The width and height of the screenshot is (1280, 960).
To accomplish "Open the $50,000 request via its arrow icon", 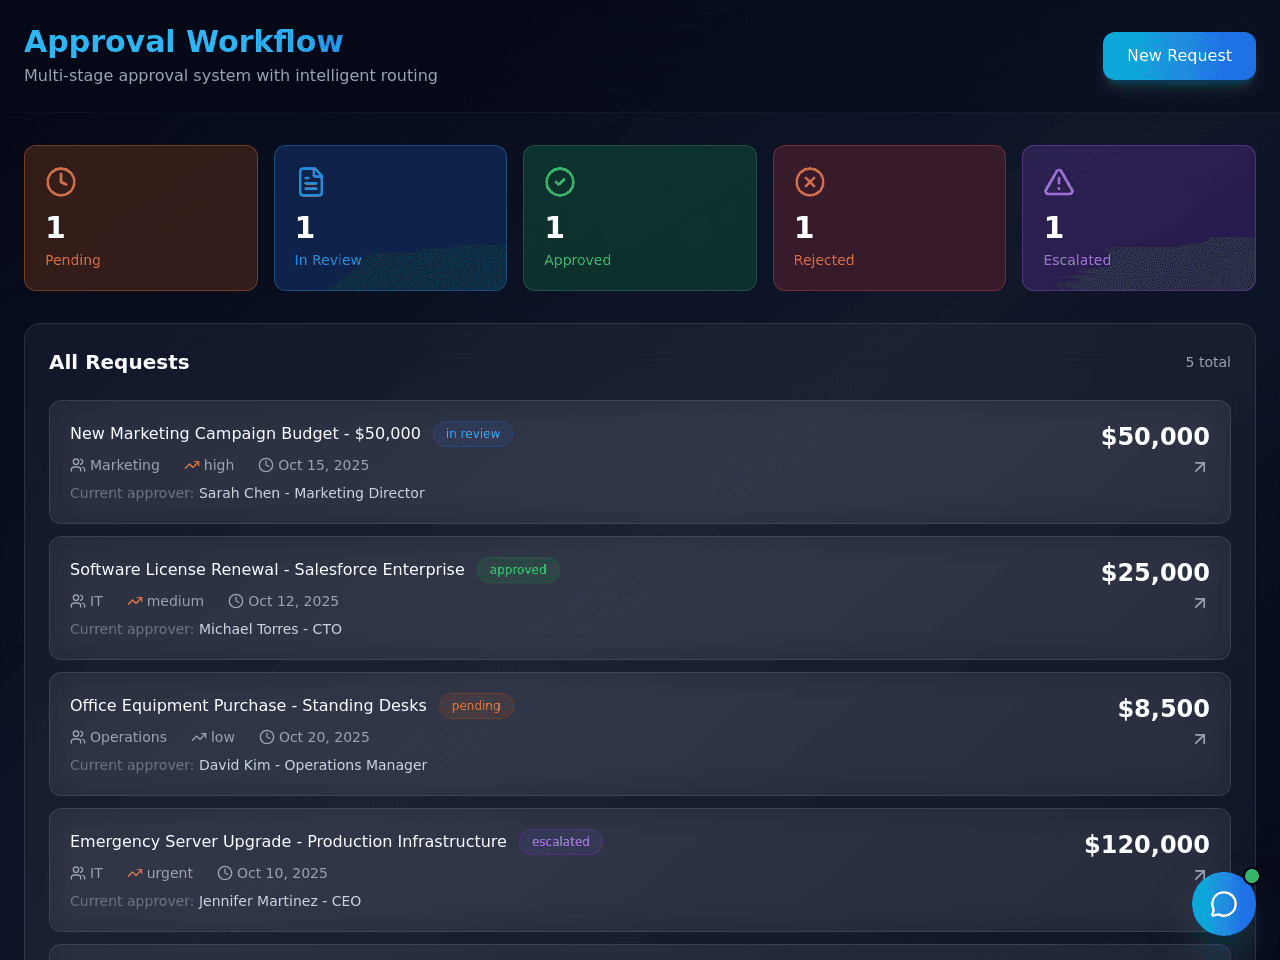I will (x=1200, y=467).
